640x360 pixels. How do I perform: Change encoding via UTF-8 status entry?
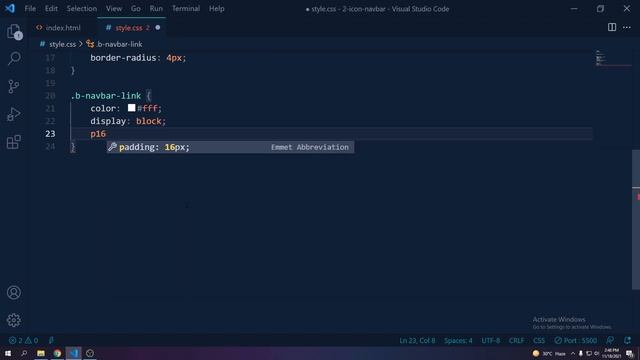(x=491, y=340)
